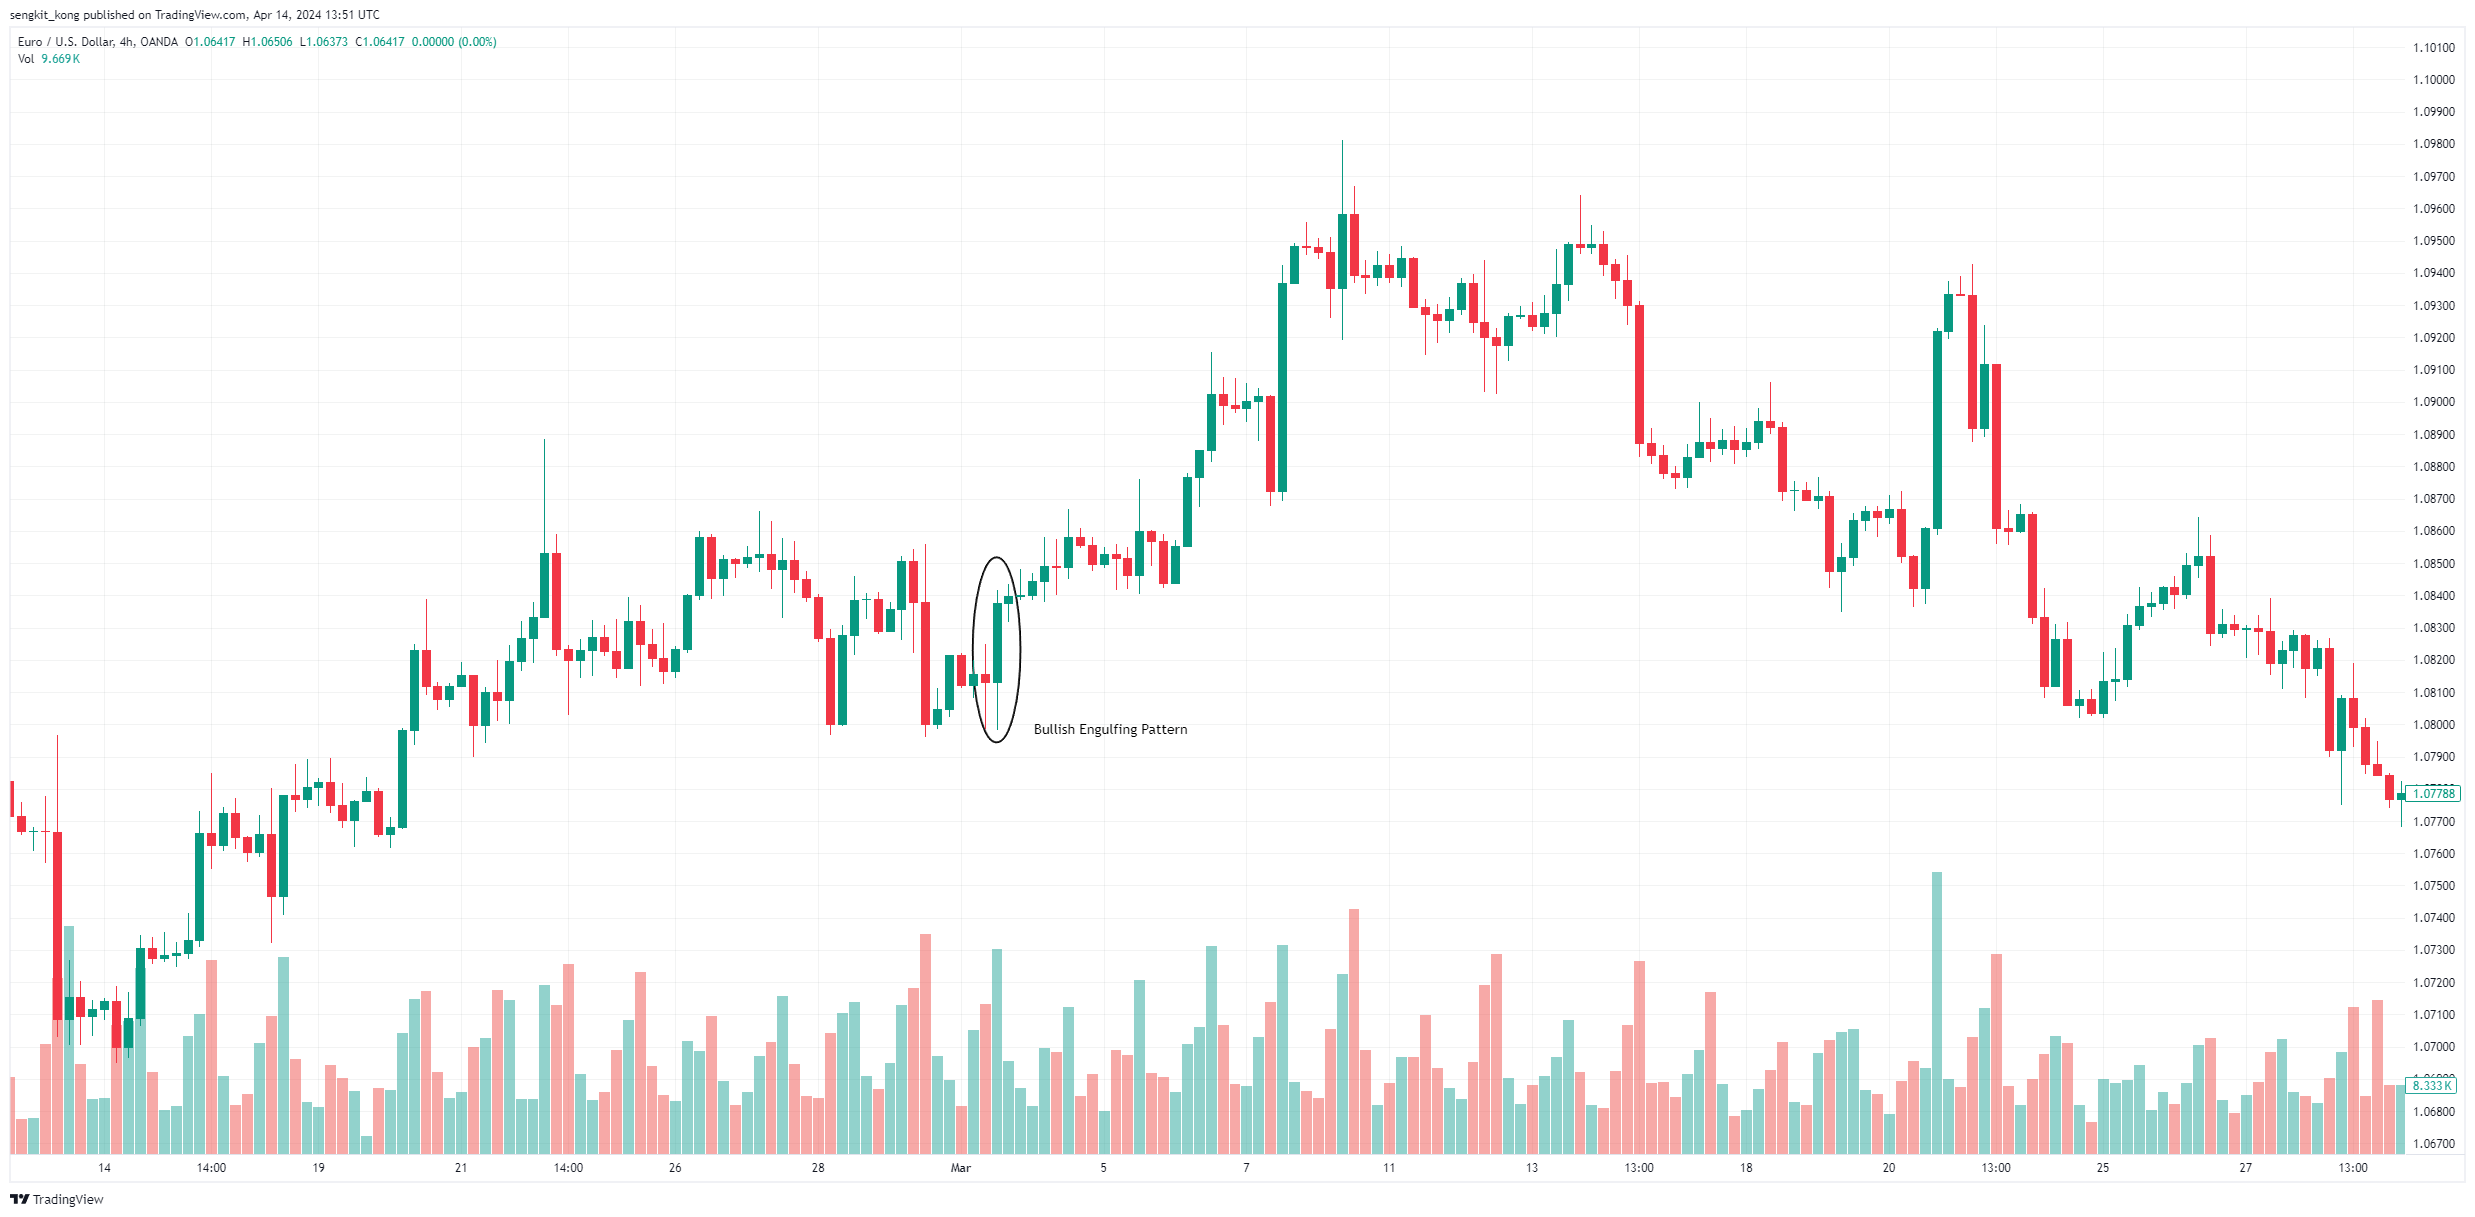Screen dimensions: 2475x1217
Task: Click the TradingView logo icon
Action: 19,1199
